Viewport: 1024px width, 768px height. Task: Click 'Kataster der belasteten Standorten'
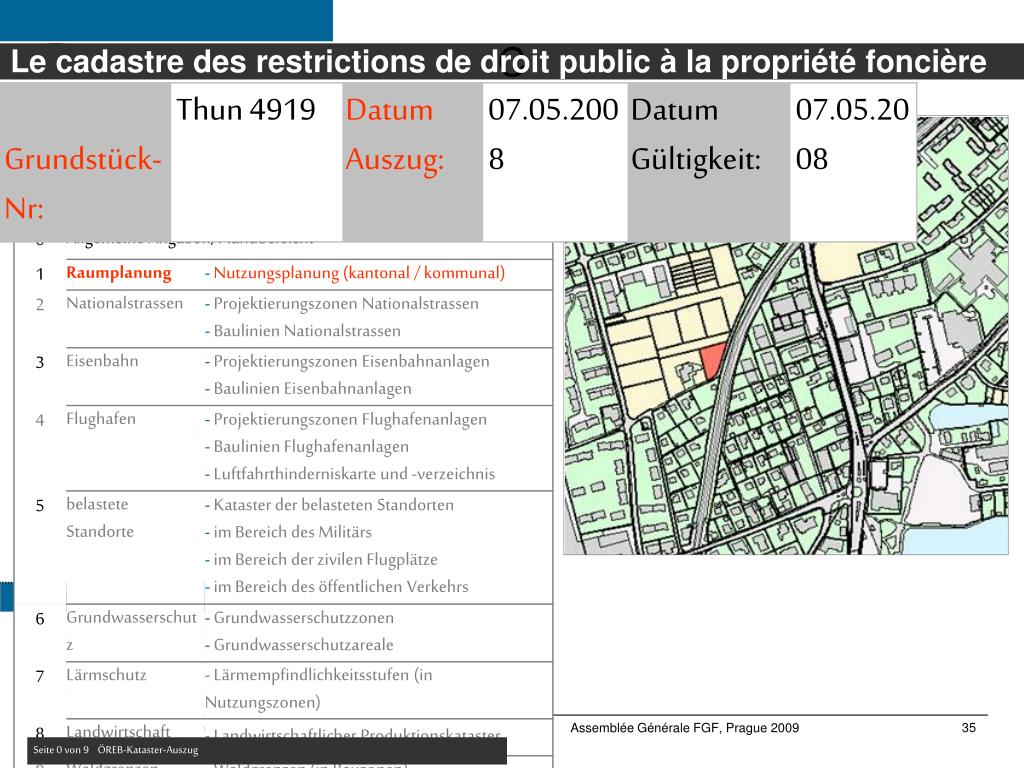pos(333,505)
